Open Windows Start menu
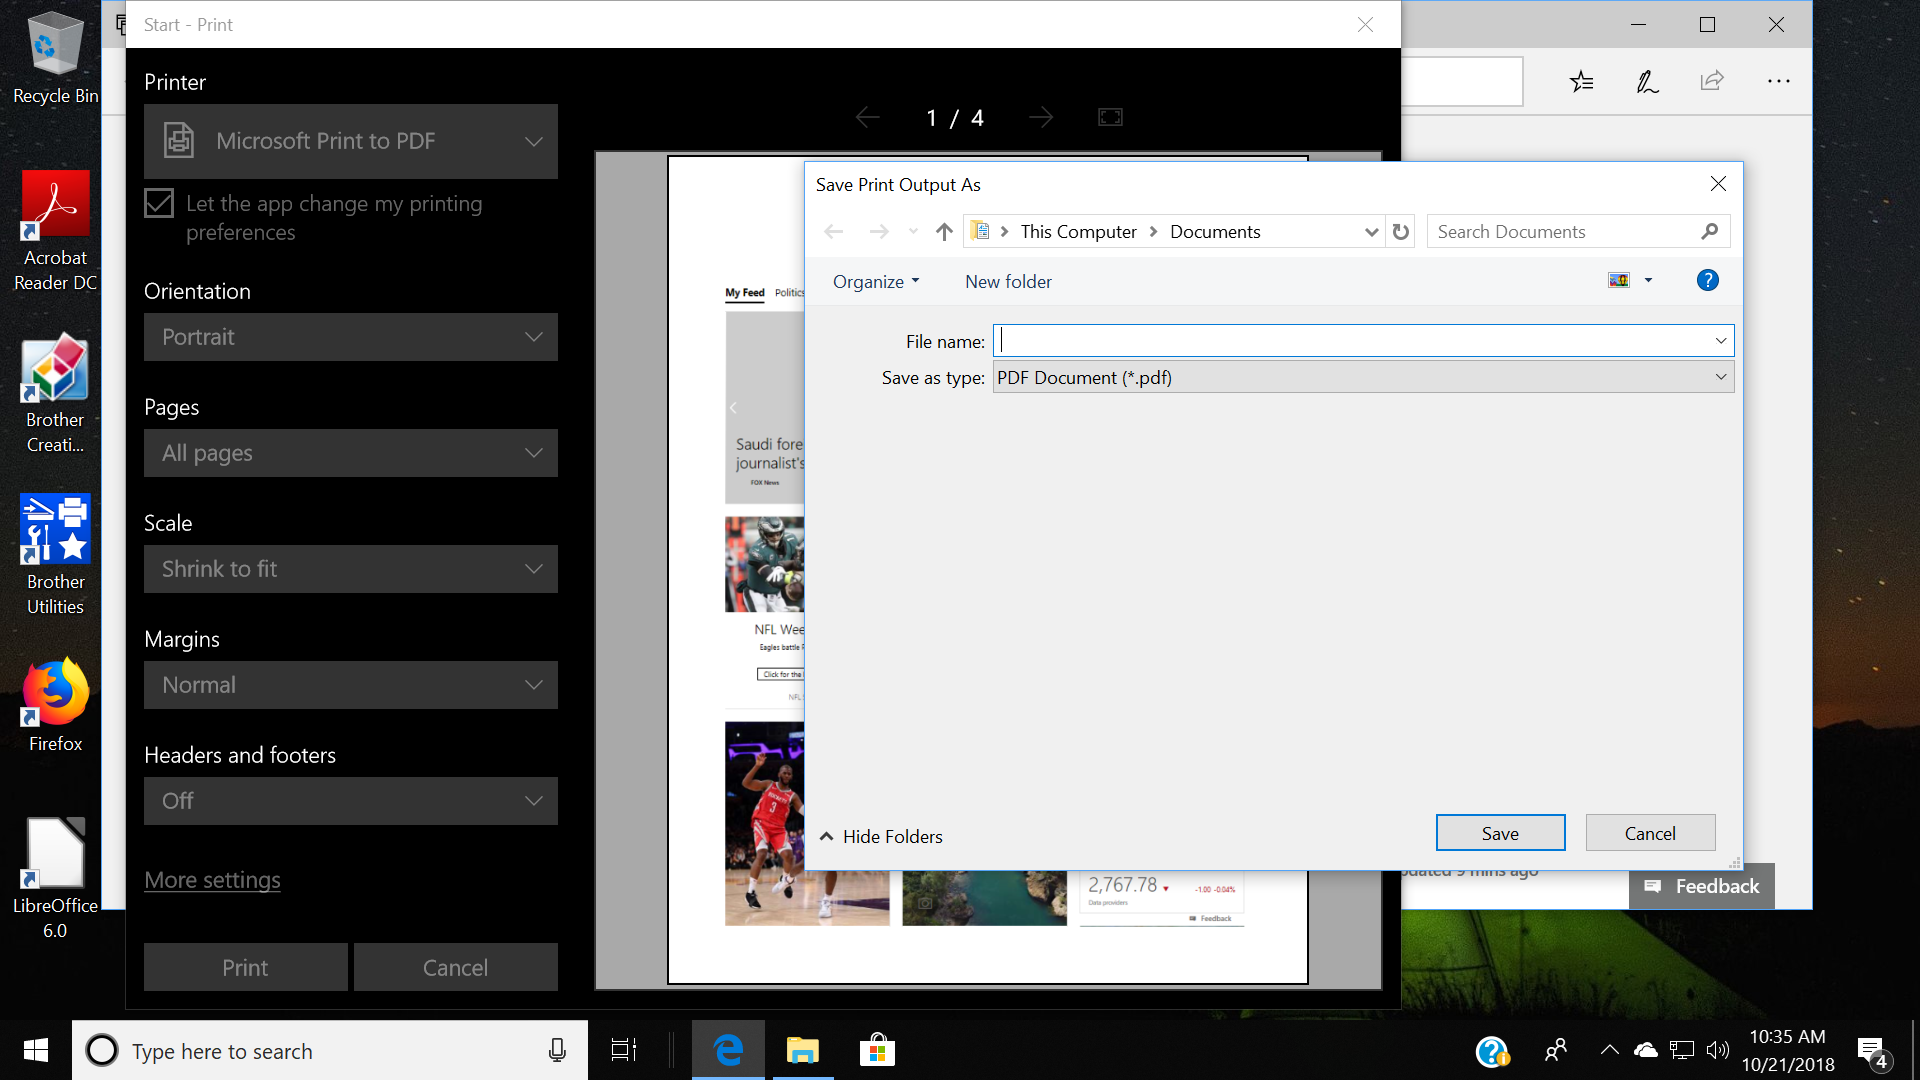The width and height of the screenshot is (1920, 1080). 36,1050
